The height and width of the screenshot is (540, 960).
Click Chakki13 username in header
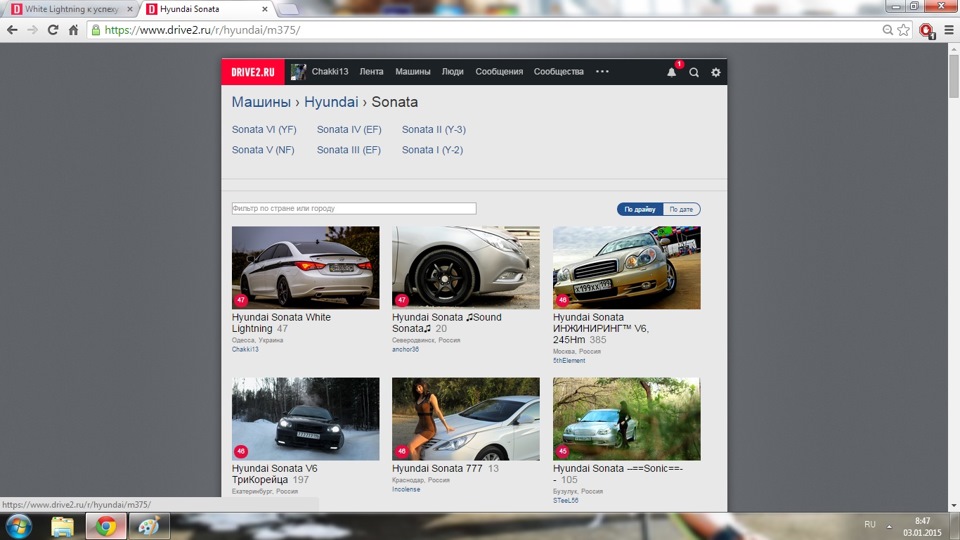329,72
